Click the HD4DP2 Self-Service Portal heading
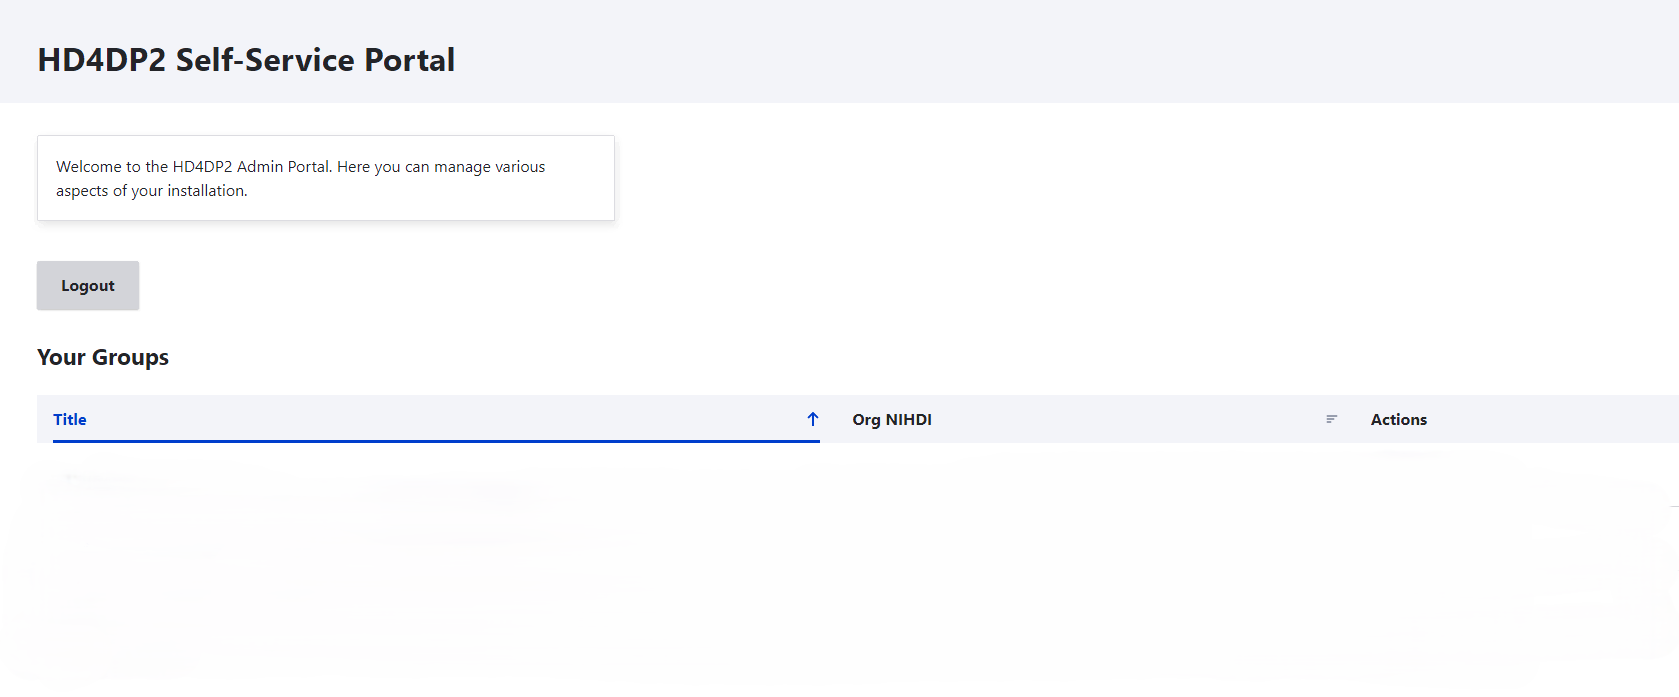 [246, 60]
